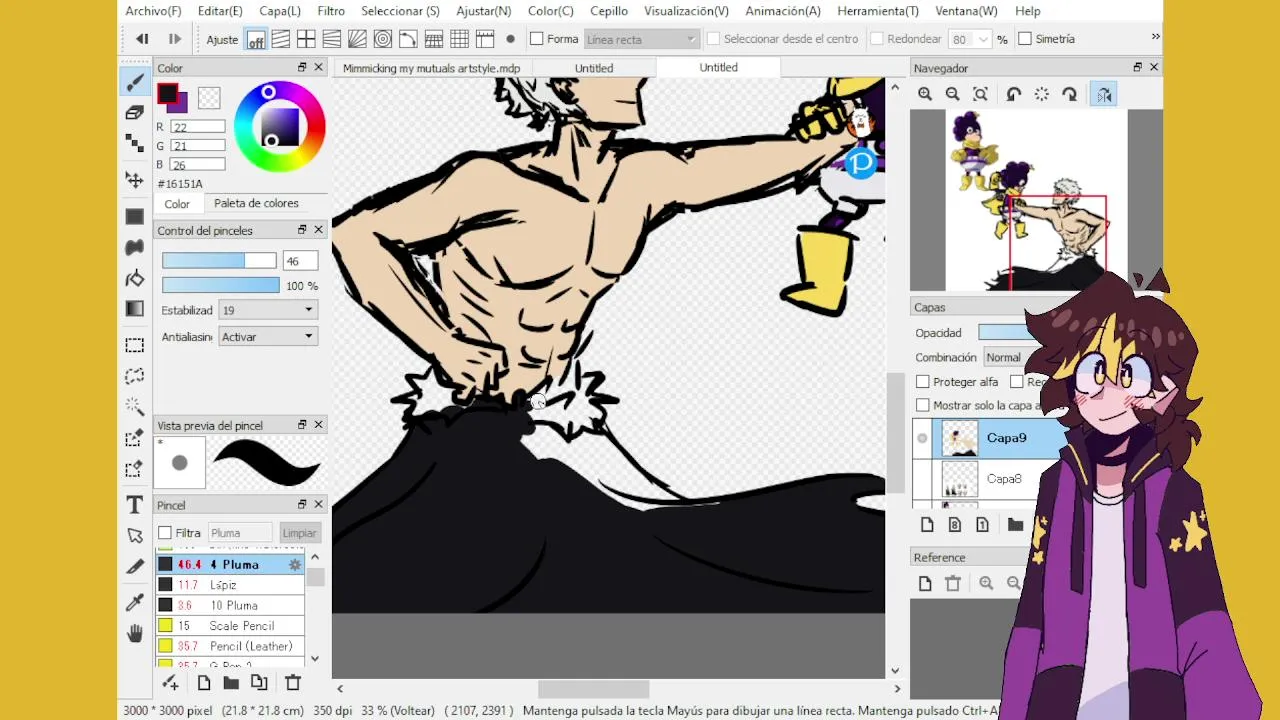Open the Capa(L) menu
Screen dimensions: 1280x720
click(x=280, y=11)
